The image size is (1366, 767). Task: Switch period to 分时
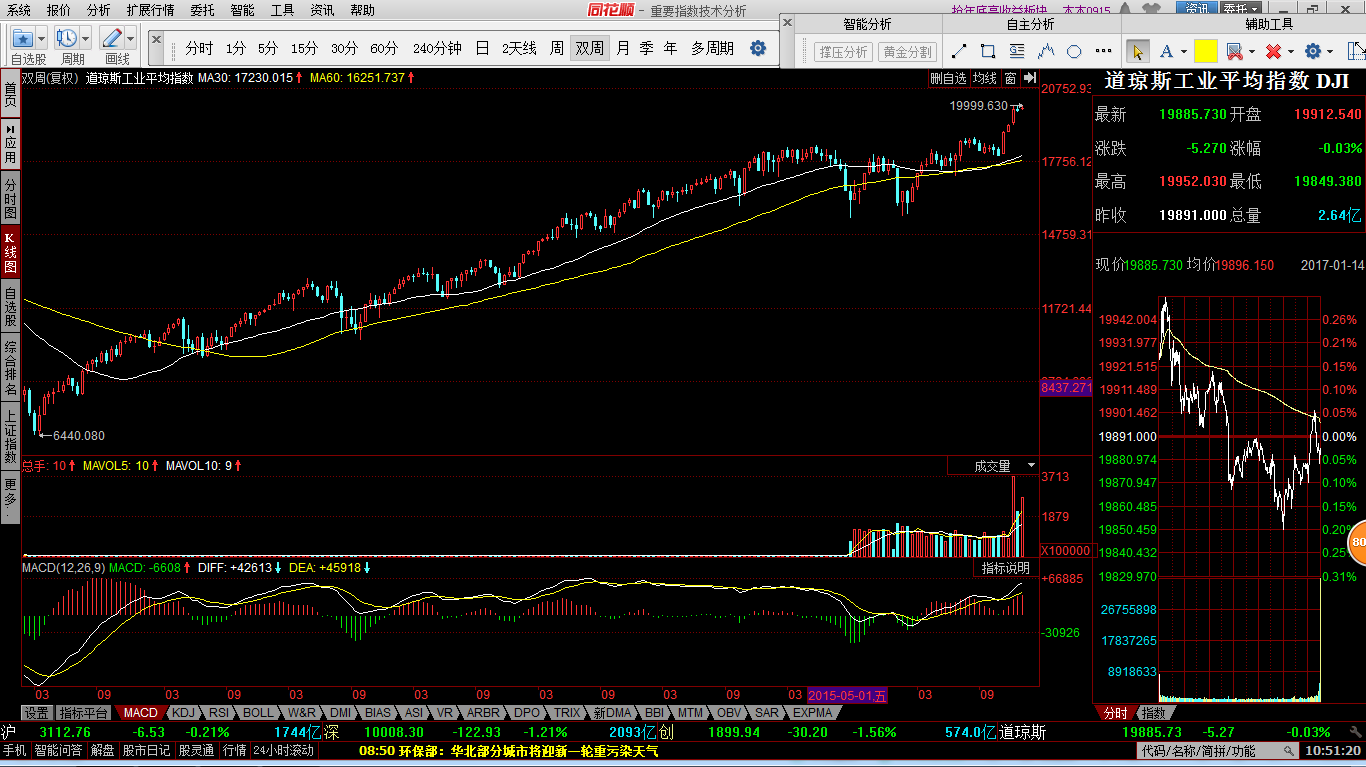point(199,48)
